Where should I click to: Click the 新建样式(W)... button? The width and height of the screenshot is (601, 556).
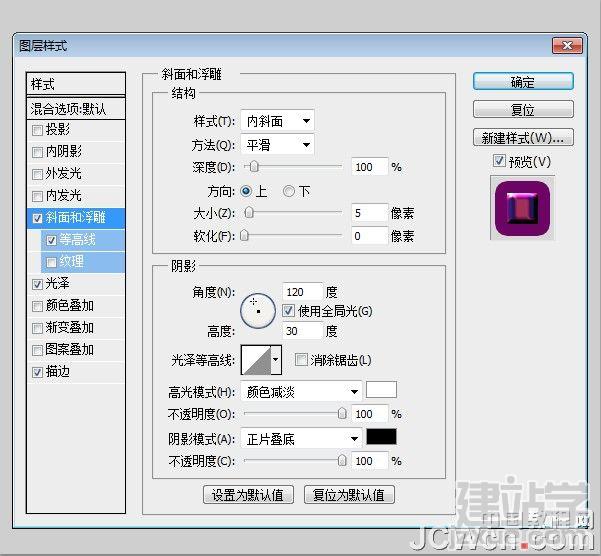pyautogui.click(x=523, y=137)
